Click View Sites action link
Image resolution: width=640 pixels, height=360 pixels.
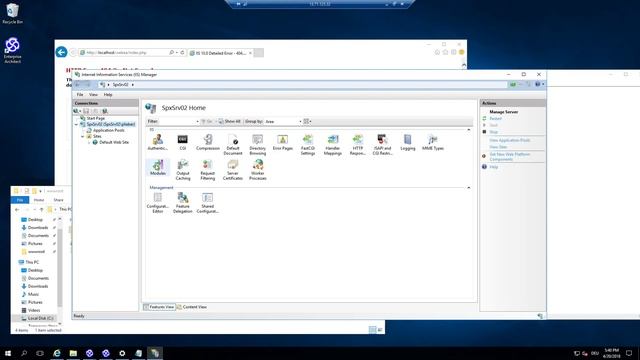(x=498, y=147)
